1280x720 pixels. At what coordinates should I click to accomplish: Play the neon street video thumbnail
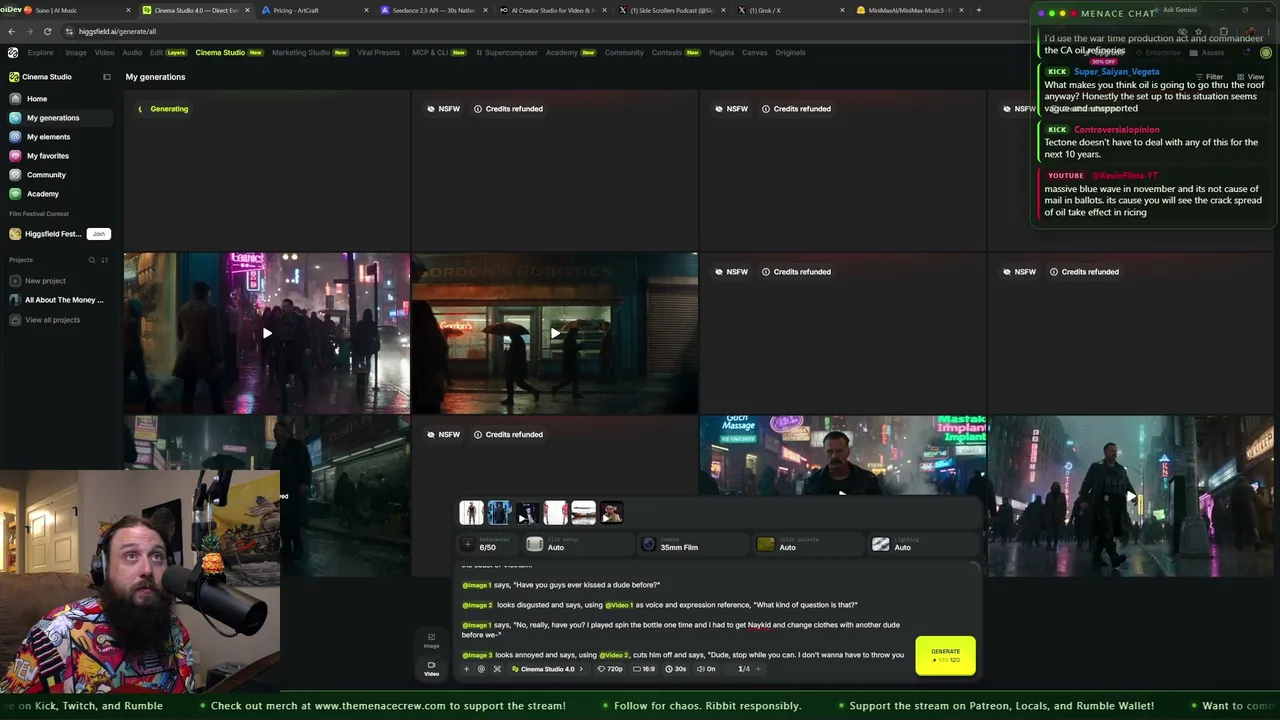[267, 333]
